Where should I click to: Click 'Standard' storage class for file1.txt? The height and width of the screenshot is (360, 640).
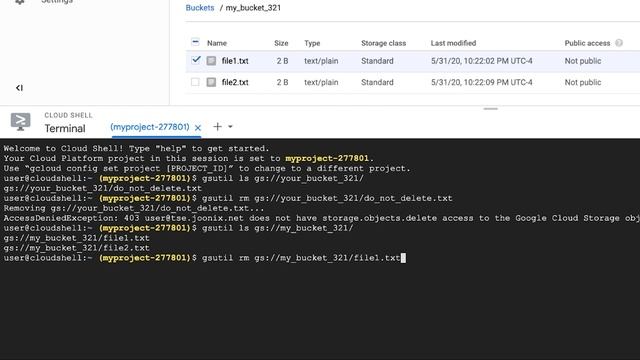coord(377,61)
